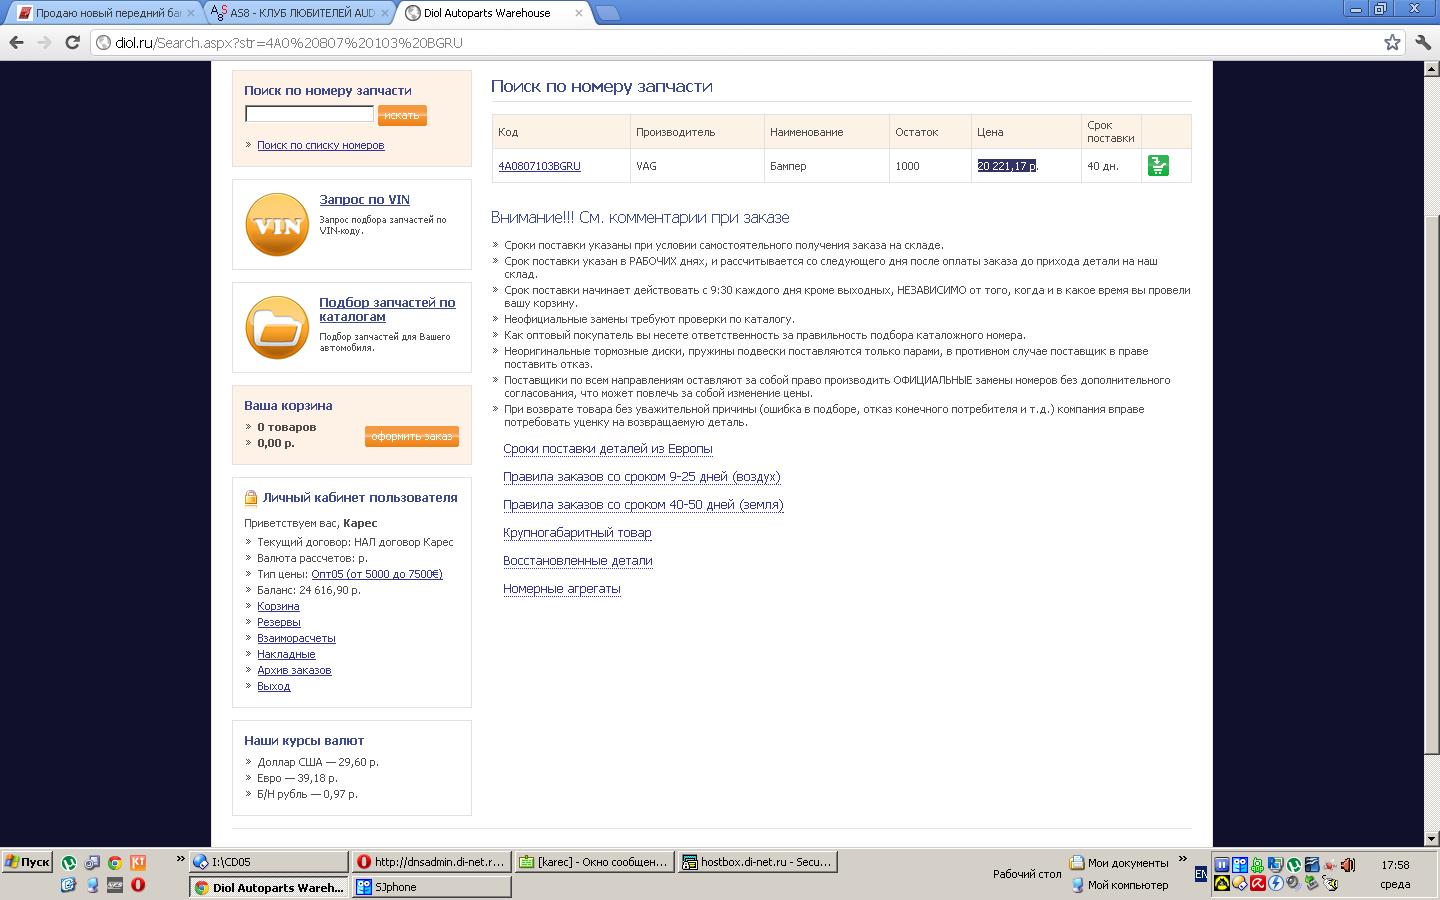Click the 'оформить заказ' checkout button
Image resolution: width=1440 pixels, height=900 pixels.
pos(411,436)
